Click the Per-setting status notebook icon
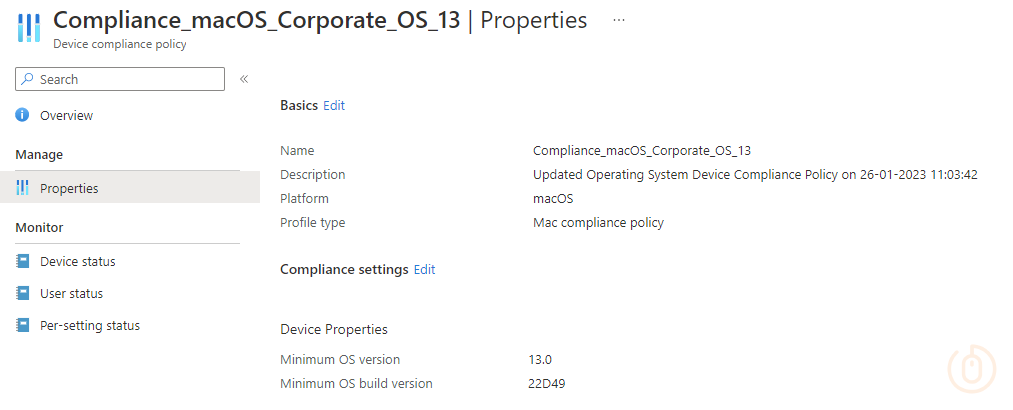 pyautogui.click(x=23, y=326)
